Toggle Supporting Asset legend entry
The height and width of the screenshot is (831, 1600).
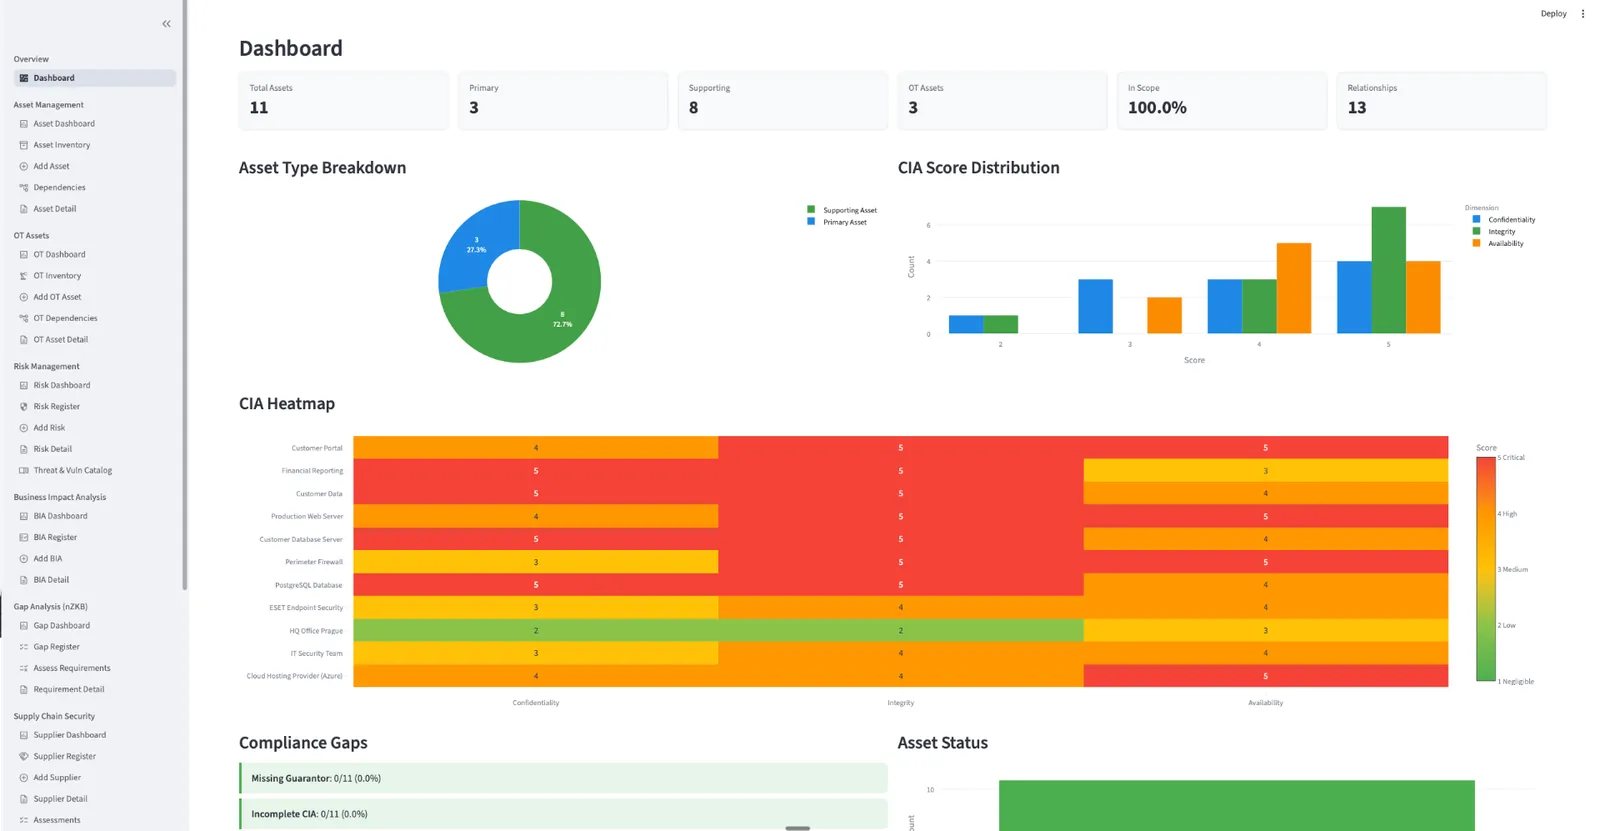pyautogui.click(x=842, y=210)
